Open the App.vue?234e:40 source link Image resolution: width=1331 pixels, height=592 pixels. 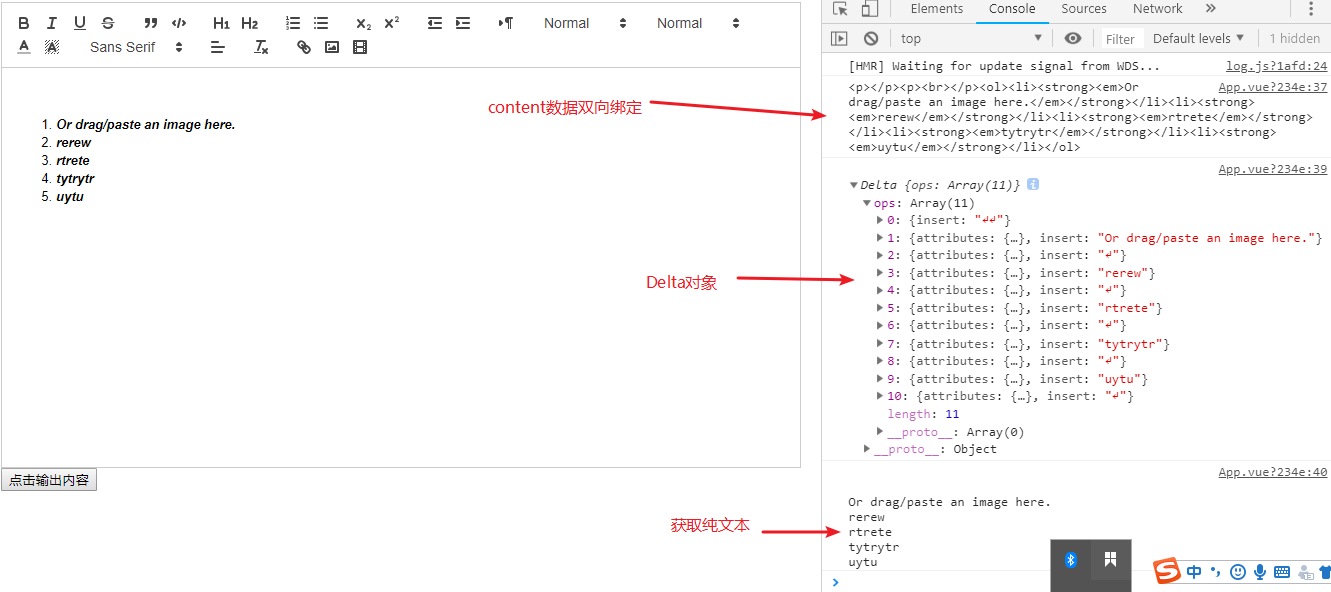click(x=1273, y=472)
